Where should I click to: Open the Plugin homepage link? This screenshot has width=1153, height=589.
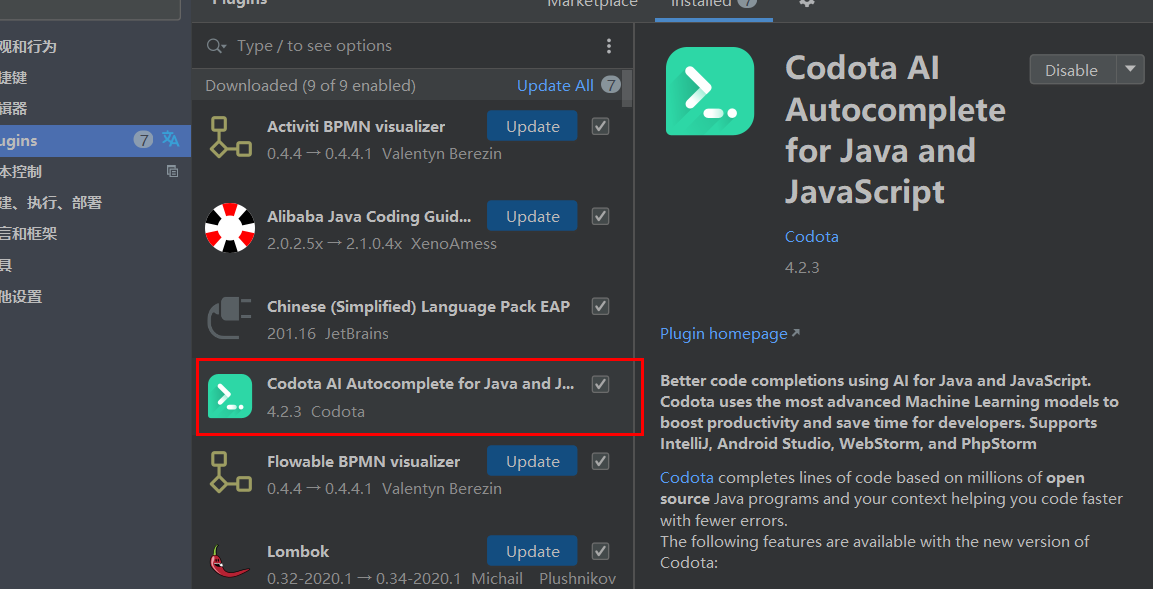(729, 333)
